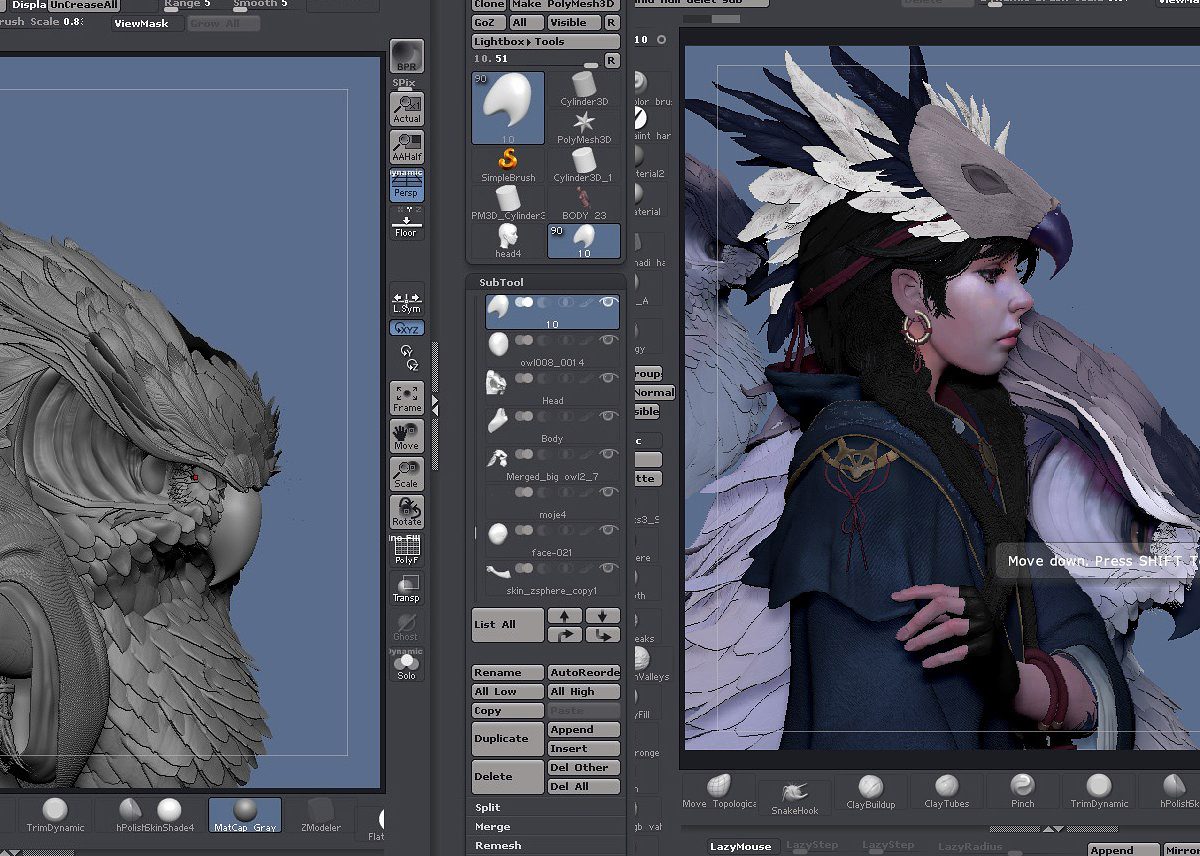This screenshot has height=856, width=1200.
Task: Select the ClayBuildup brush
Action: click(870, 790)
